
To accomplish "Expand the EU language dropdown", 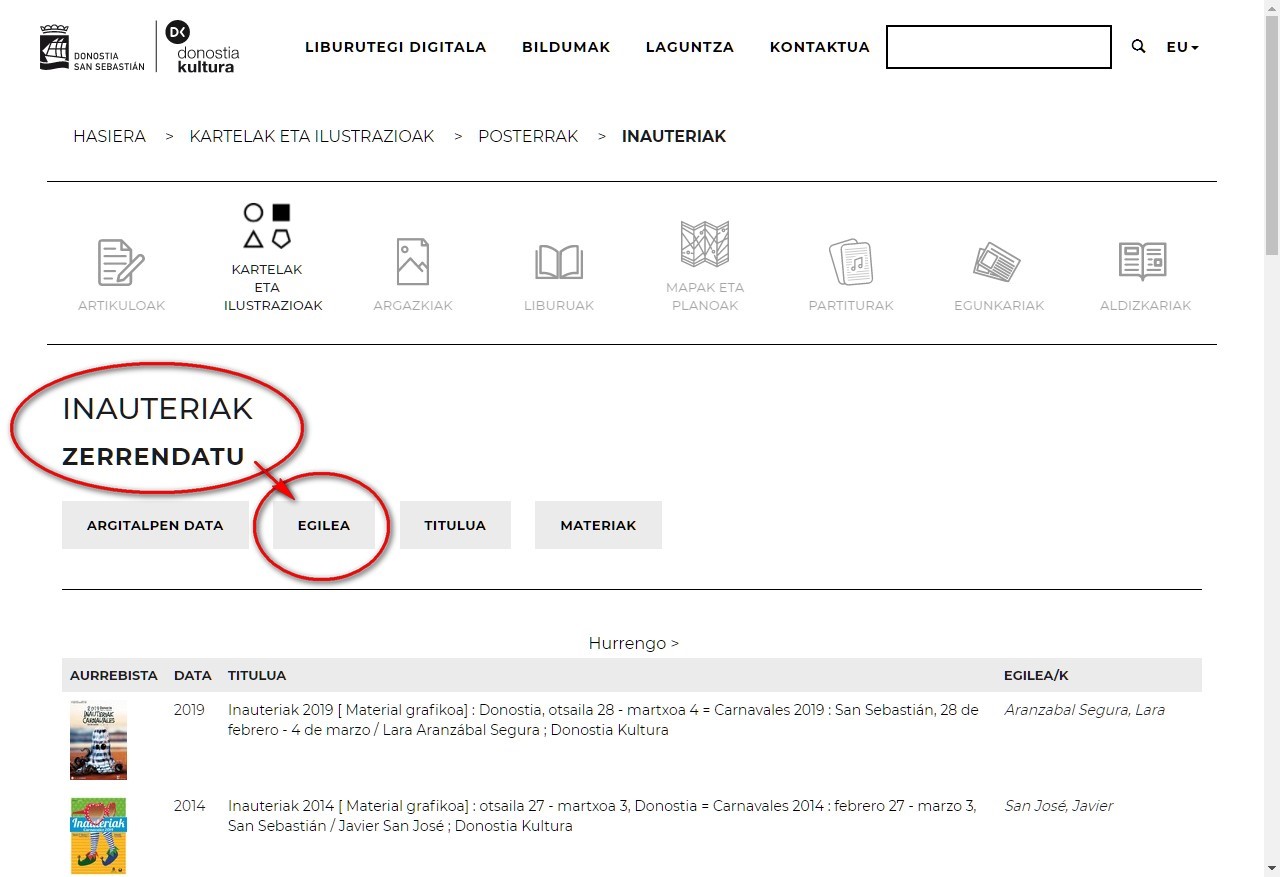I will click(x=1182, y=47).
